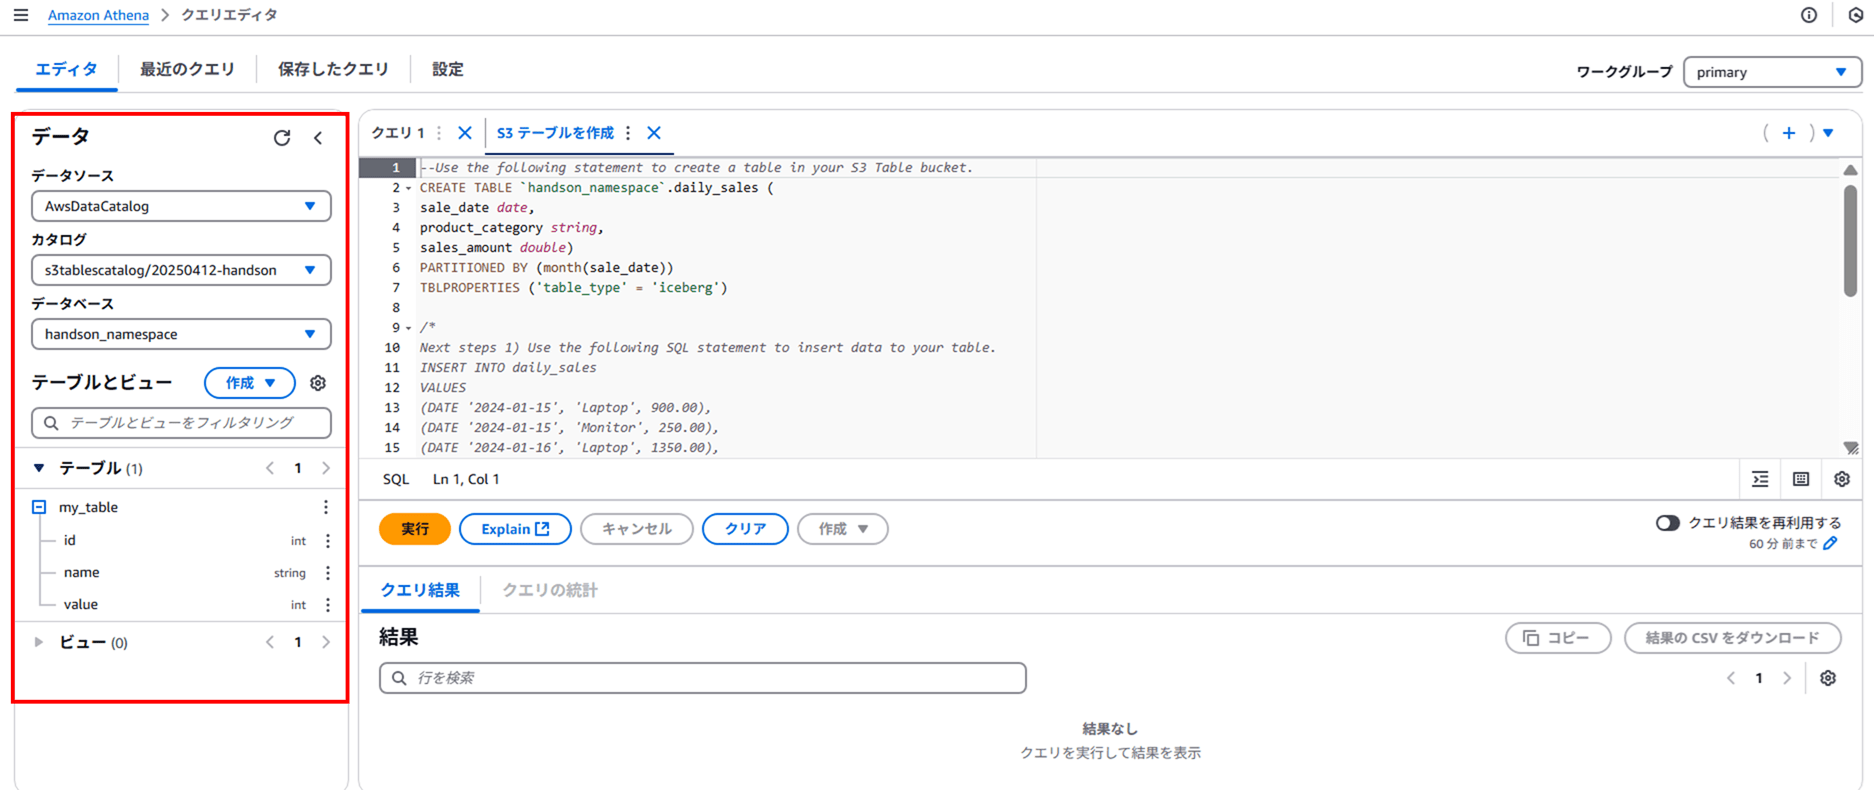This screenshot has width=1874, height=790.
Task: Close the クエリ 1 tab
Action: pyautogui.click(x=465, y=133)
